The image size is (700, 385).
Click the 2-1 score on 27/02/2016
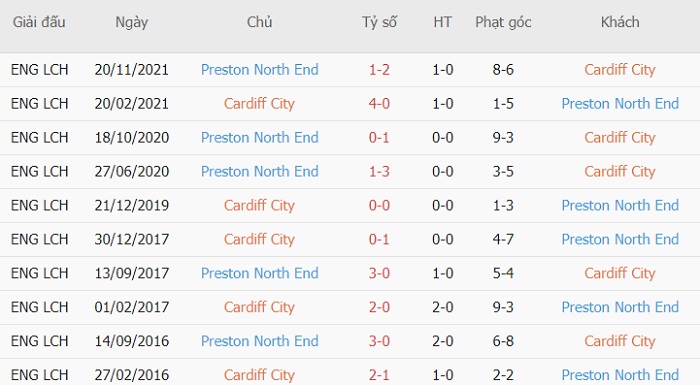tap(379, 375)
